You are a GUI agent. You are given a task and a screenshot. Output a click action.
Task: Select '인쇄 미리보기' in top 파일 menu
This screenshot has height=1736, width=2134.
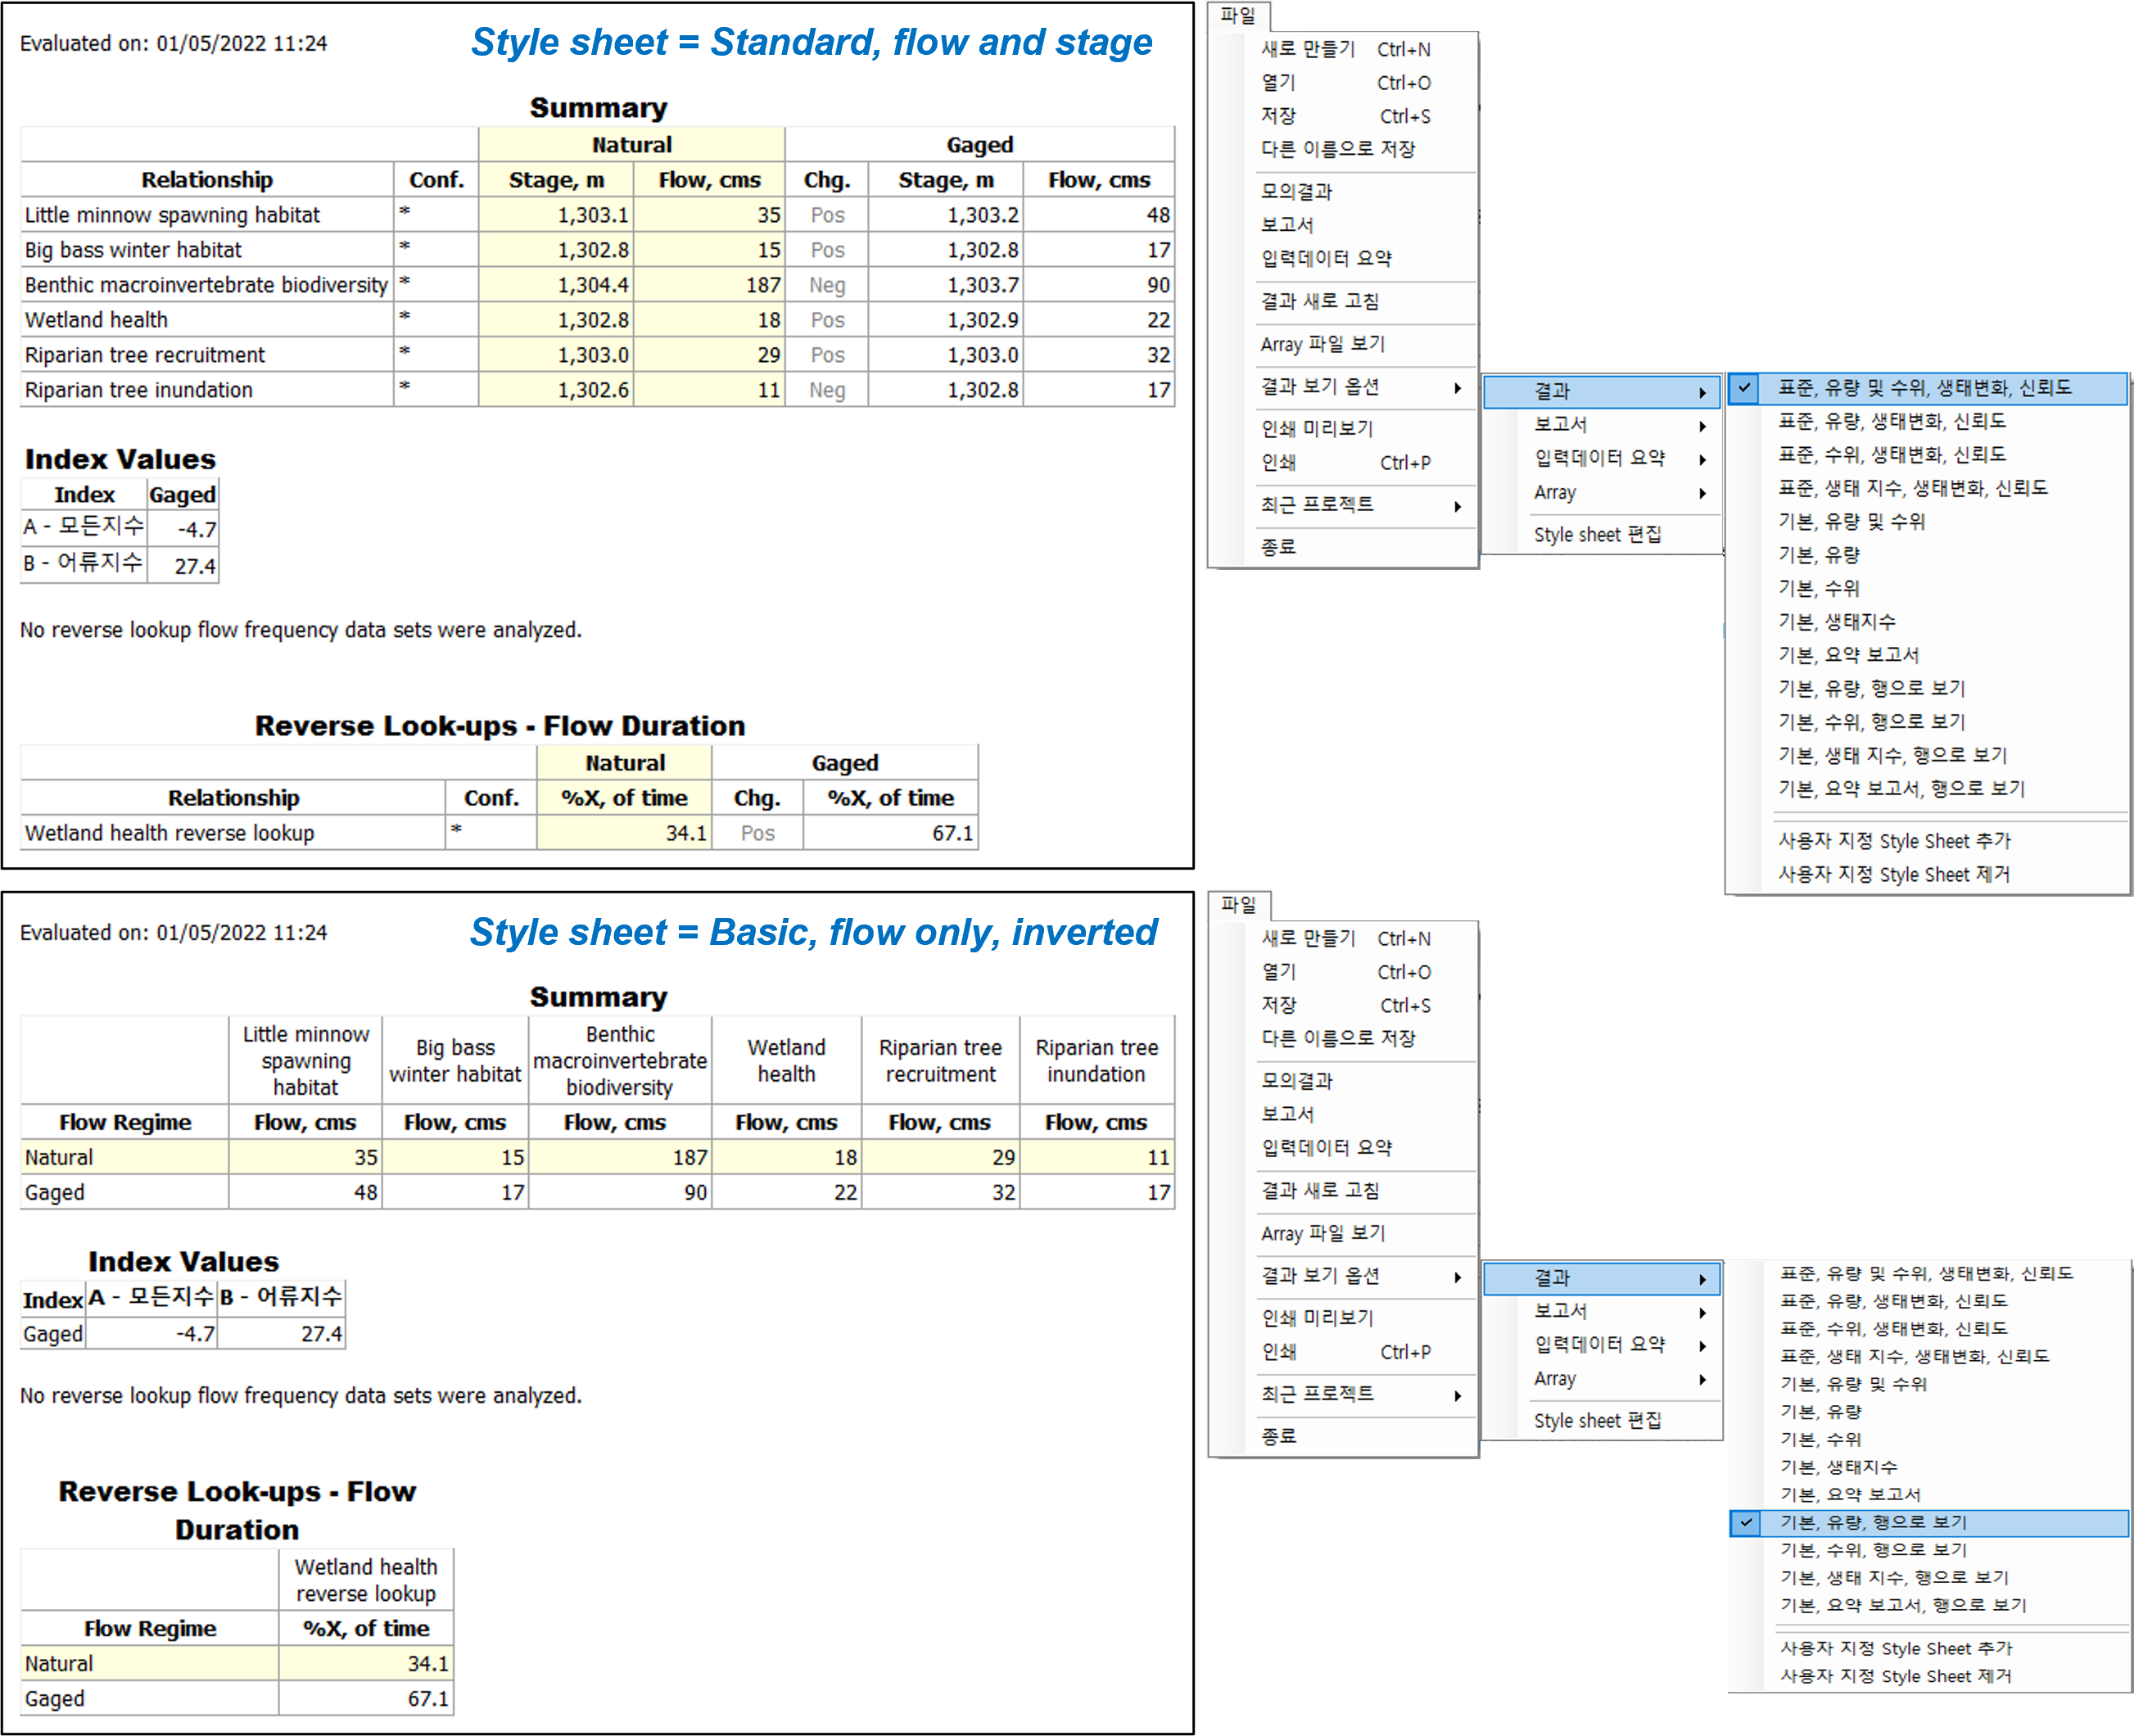(x=1317, y=429)
